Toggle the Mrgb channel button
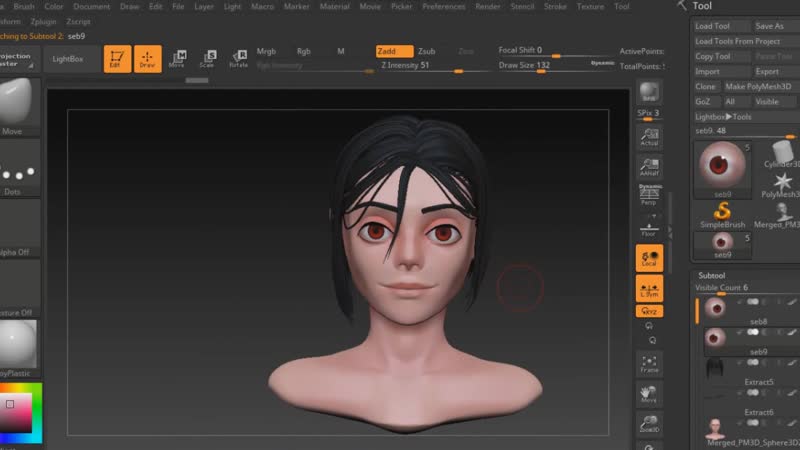 (266, 51)
